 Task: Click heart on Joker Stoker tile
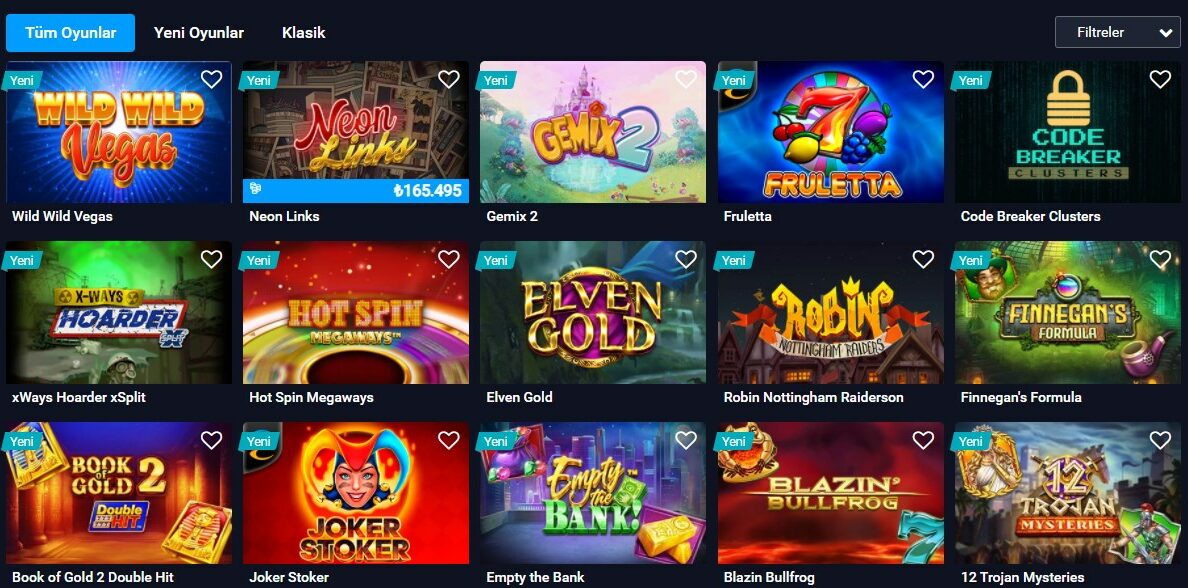pos(449,439)
